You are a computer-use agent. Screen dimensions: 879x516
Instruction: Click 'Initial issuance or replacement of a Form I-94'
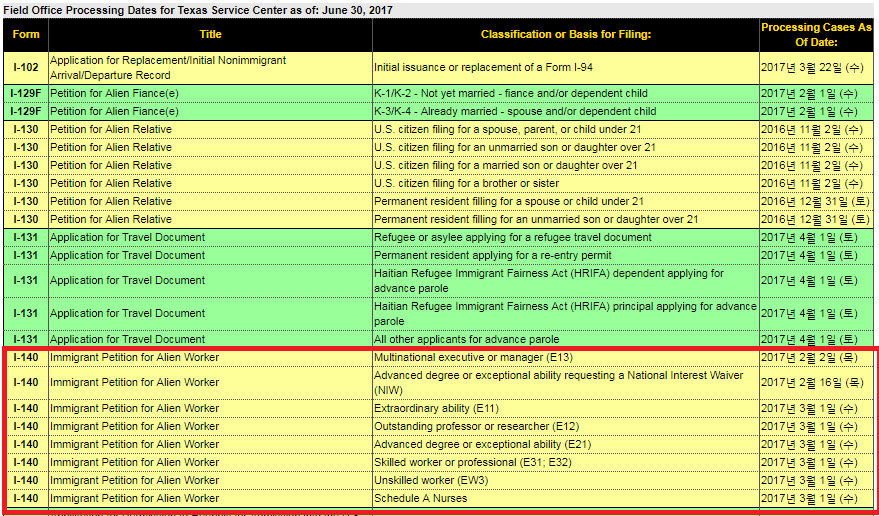483,67
